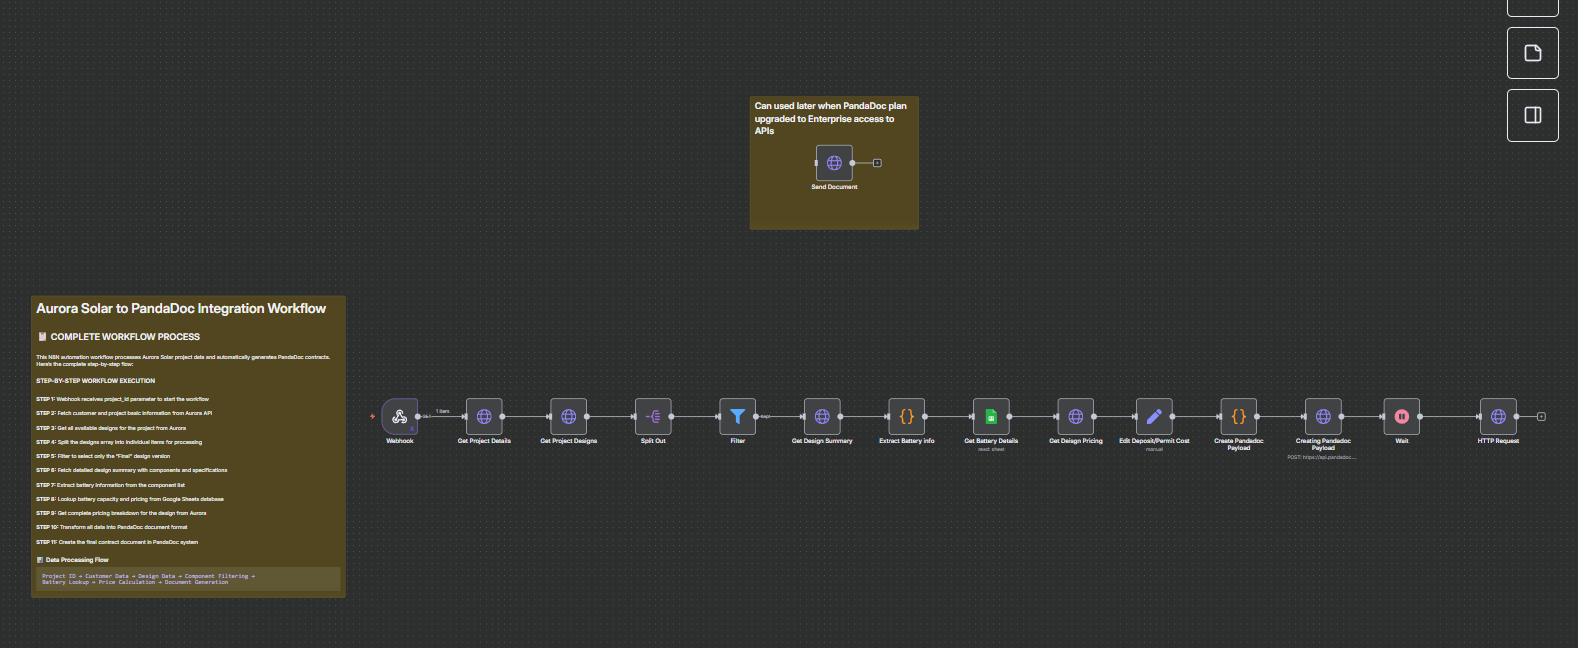Click the '1 item' connection label
The width and height of the screenshot is (1578, 648).
[x=442, y=411]
